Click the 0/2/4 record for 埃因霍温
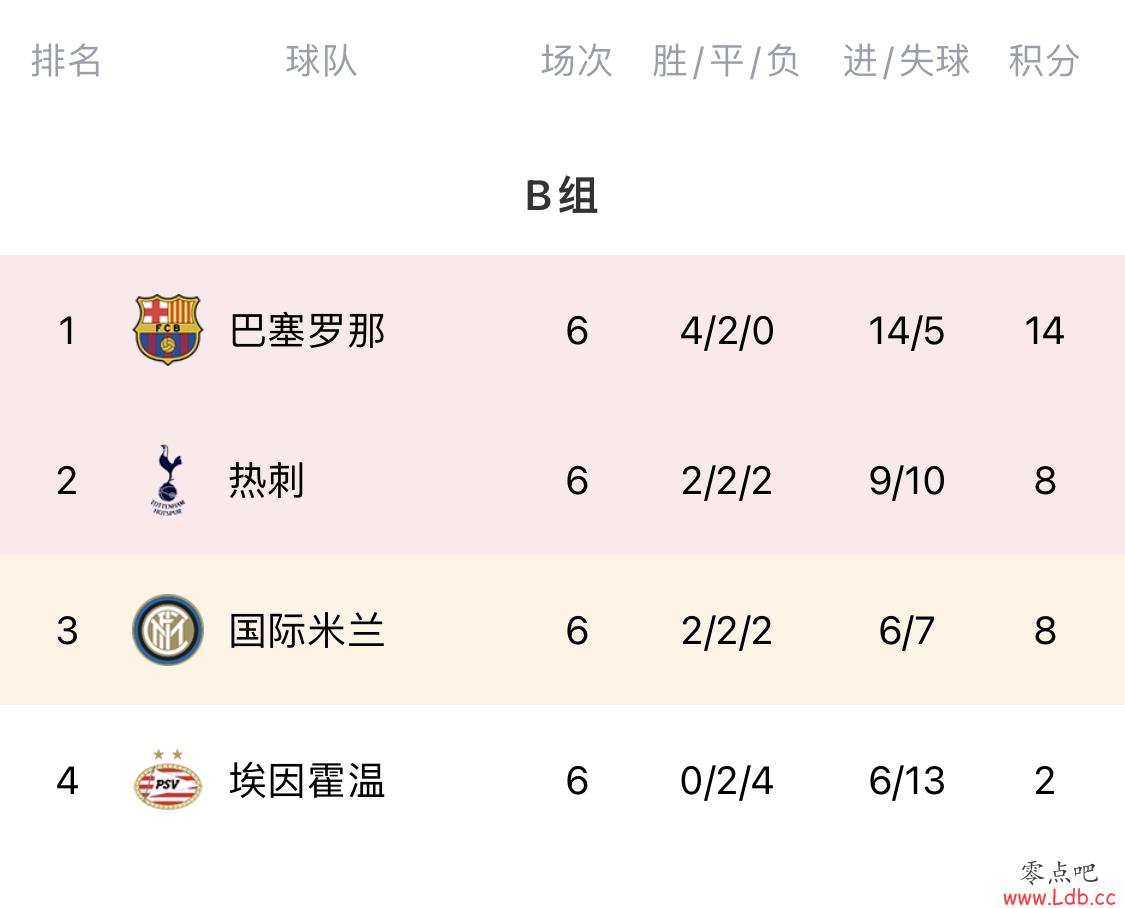The height and width of the screenshot is (908, 1125). coord(727,781)
